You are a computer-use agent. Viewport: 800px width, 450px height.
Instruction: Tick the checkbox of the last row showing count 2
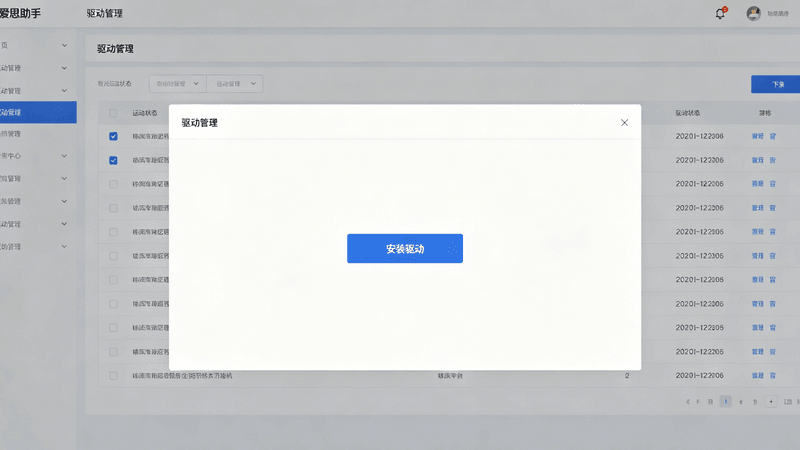coord(113,376)
